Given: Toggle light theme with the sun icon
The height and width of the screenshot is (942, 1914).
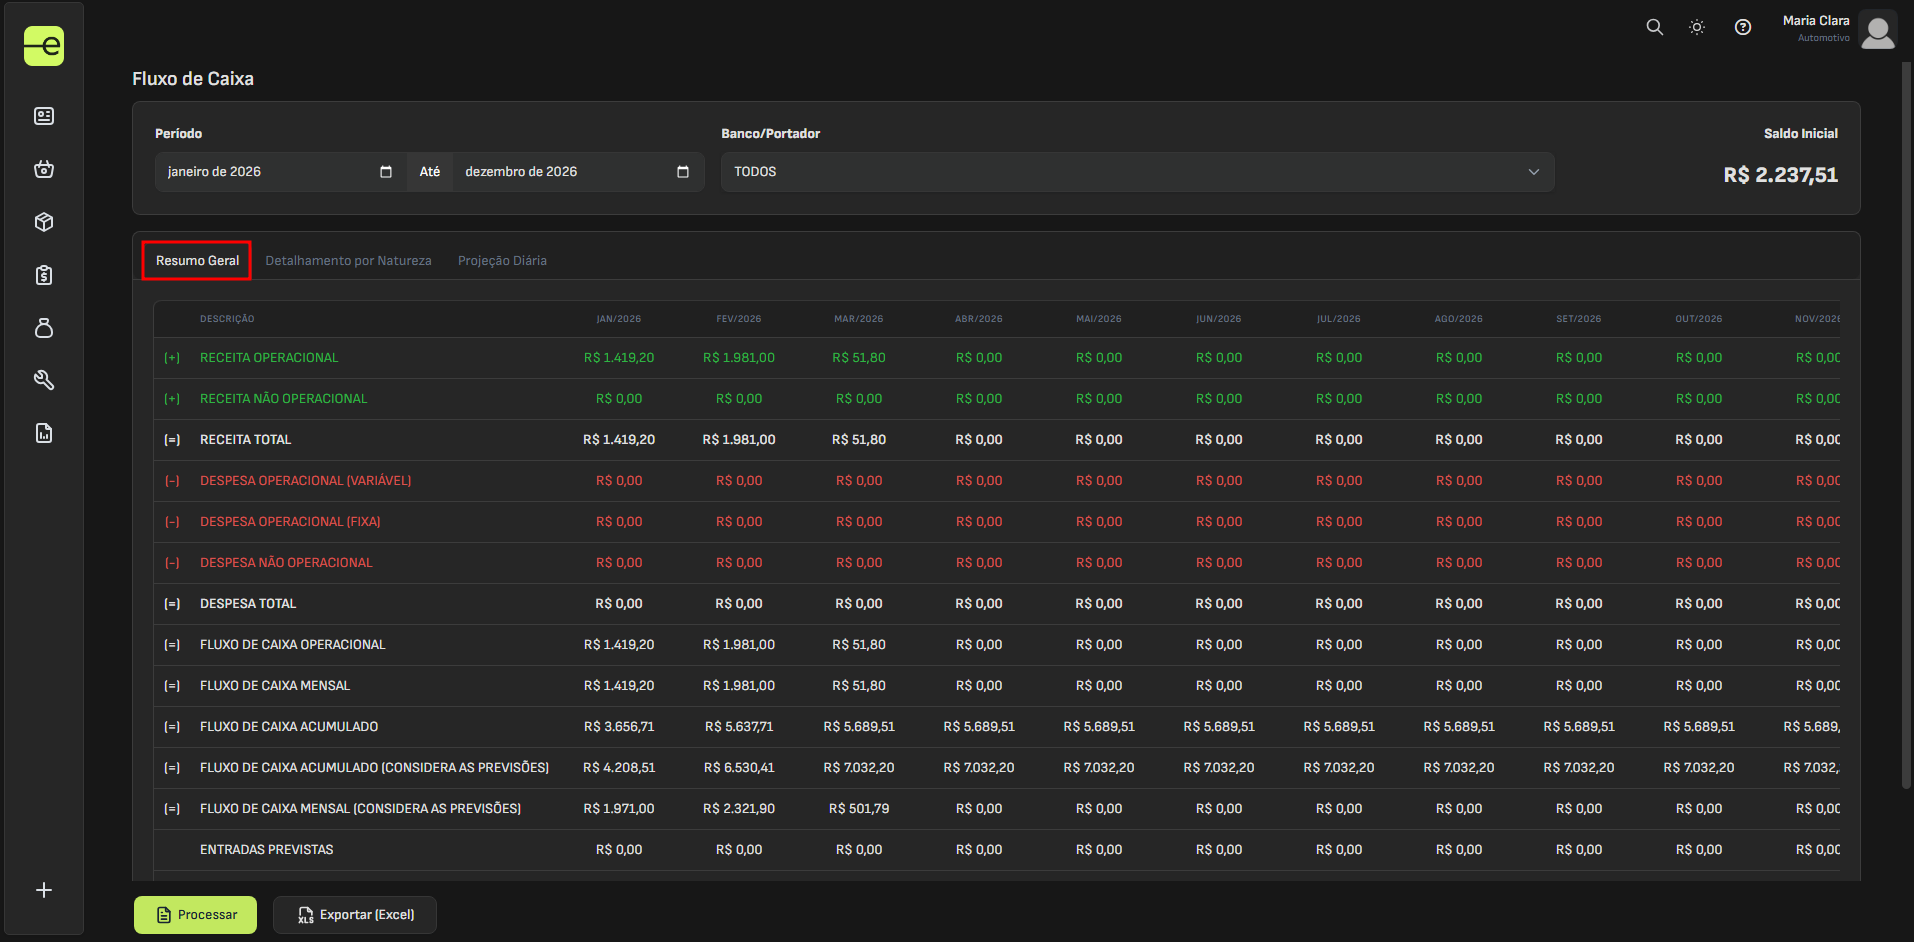Looking at the screenshot, I should (x=1697, y=27).
